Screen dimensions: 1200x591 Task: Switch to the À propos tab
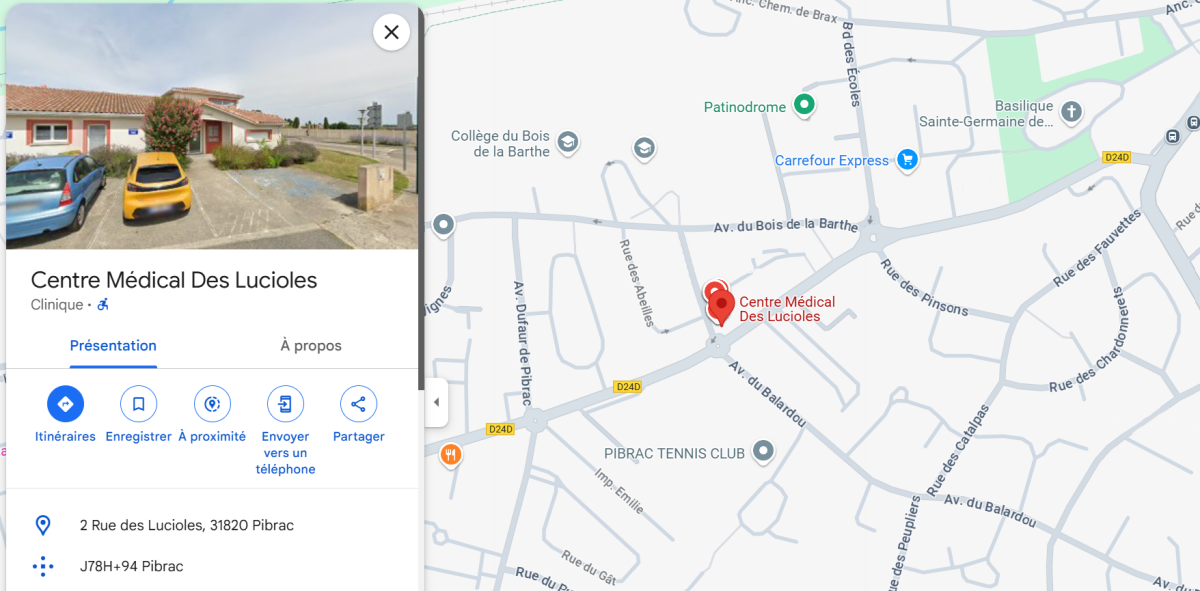pyautogui.click(x=311, y=346)
